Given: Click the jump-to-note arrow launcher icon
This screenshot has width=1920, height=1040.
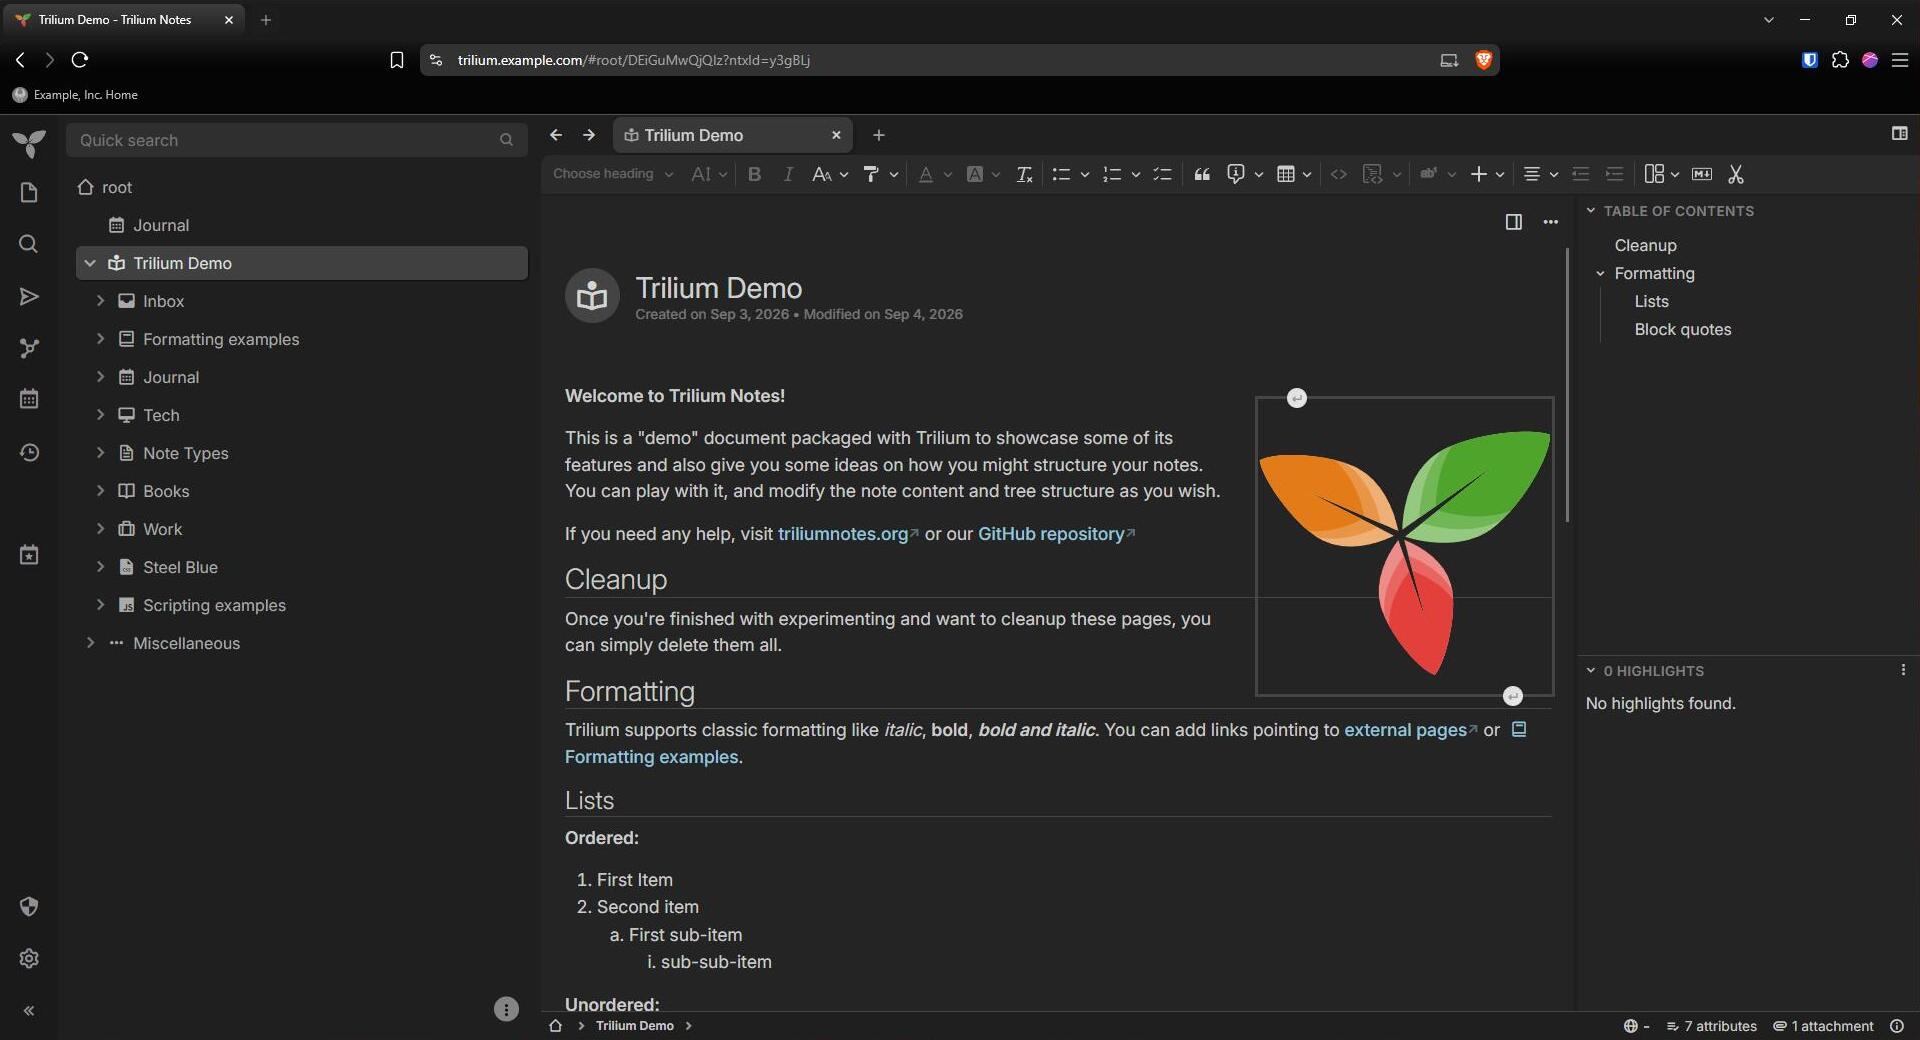Looking at the screenshot, I should [29, 297].
